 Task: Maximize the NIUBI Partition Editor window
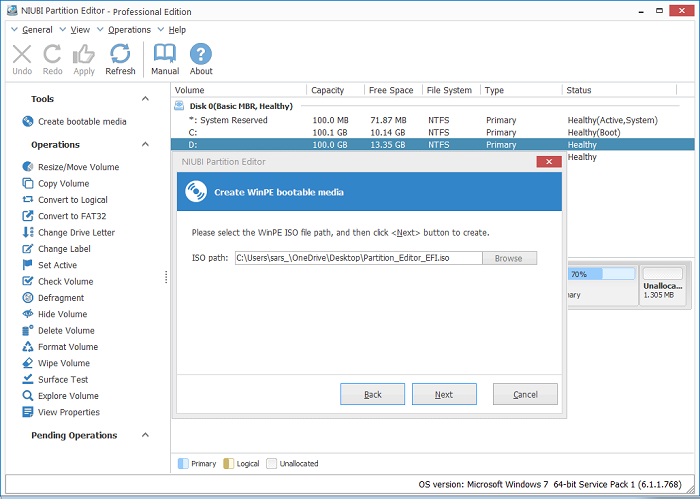click(x=659, y=11)
